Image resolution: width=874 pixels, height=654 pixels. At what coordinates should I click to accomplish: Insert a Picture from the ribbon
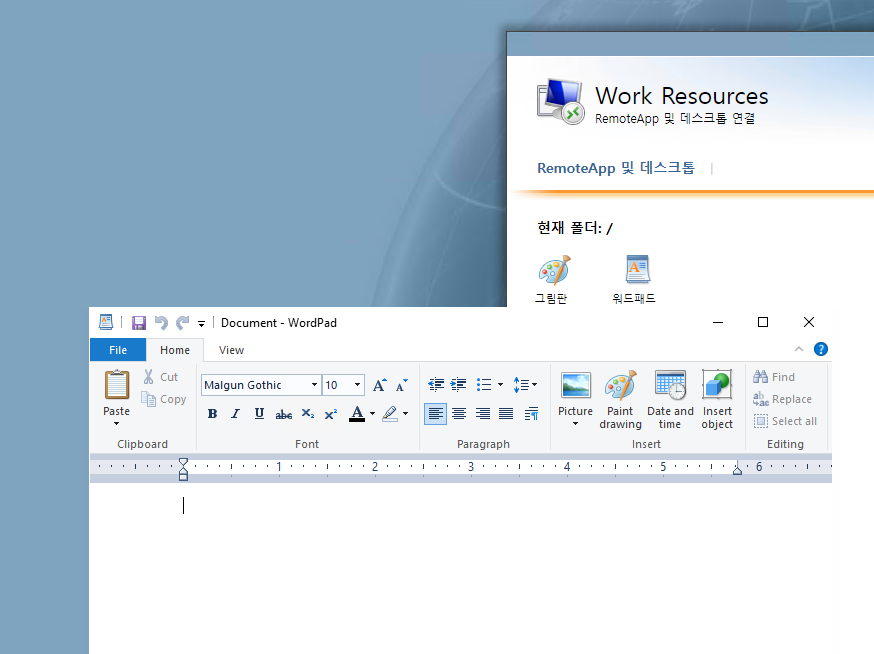click(575, 386)
